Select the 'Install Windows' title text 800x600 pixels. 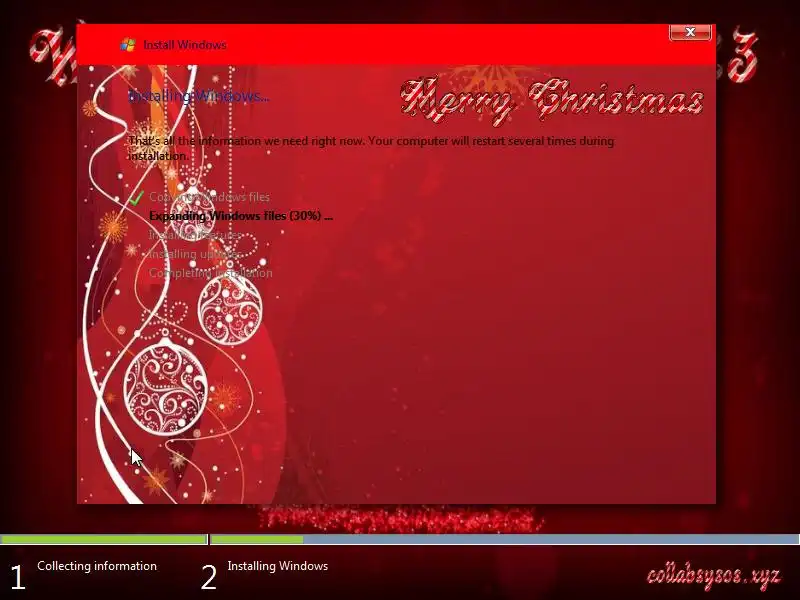tap(185, 45)
